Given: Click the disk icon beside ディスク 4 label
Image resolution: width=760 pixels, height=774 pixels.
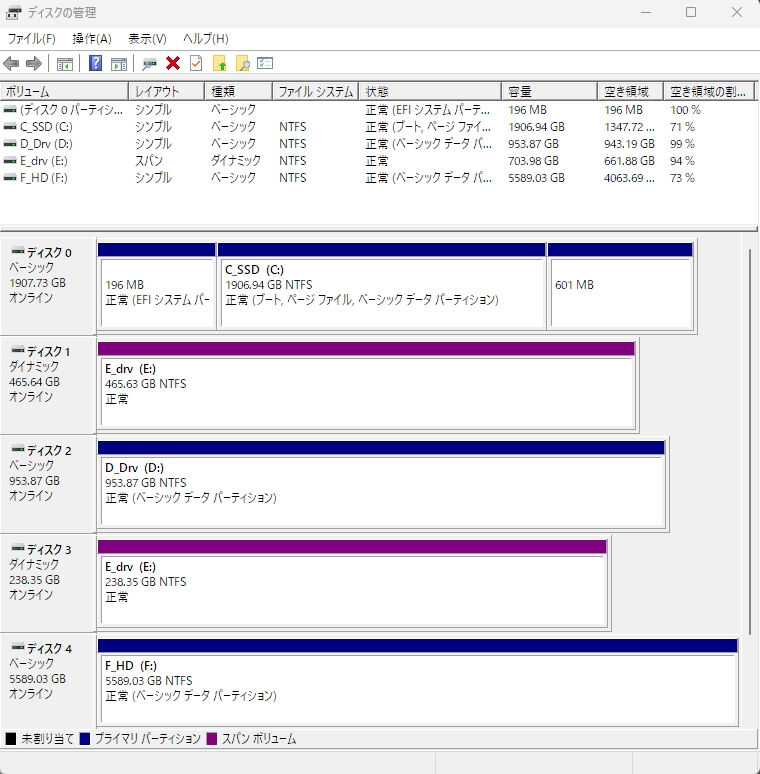Looking at the screenshot, I should pos(18,647).
